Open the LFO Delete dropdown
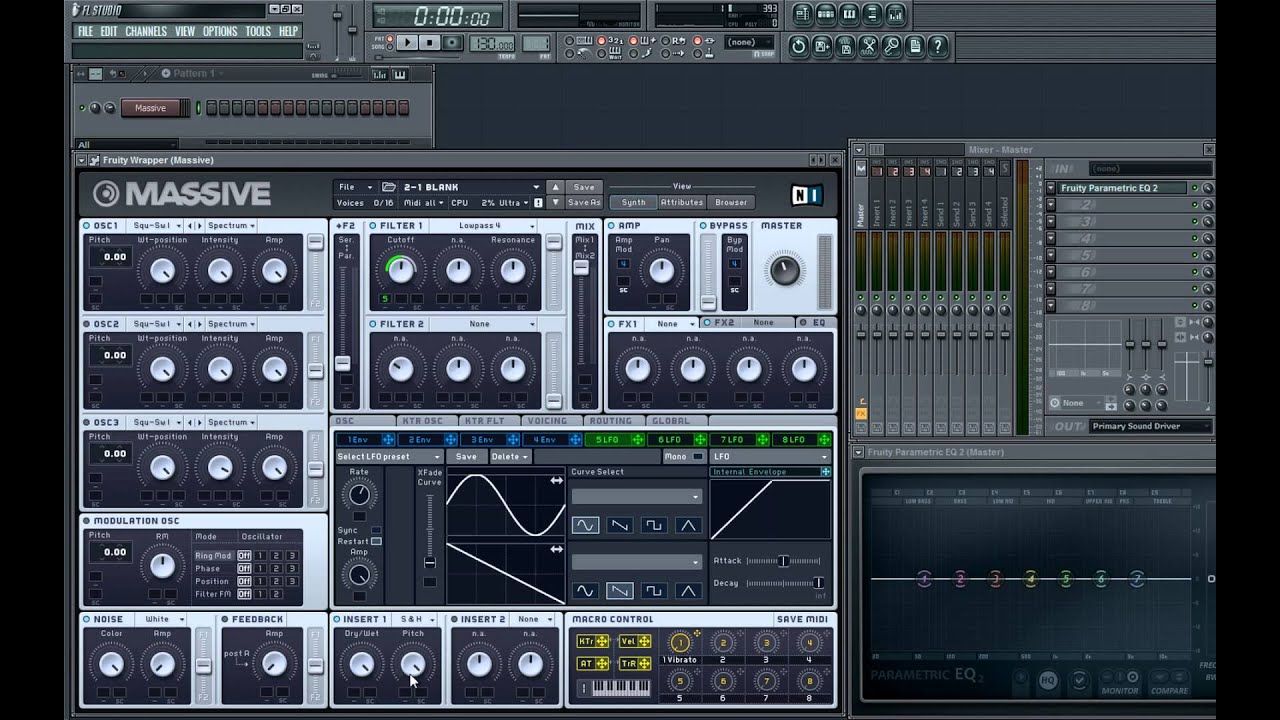 click(509, 457)
